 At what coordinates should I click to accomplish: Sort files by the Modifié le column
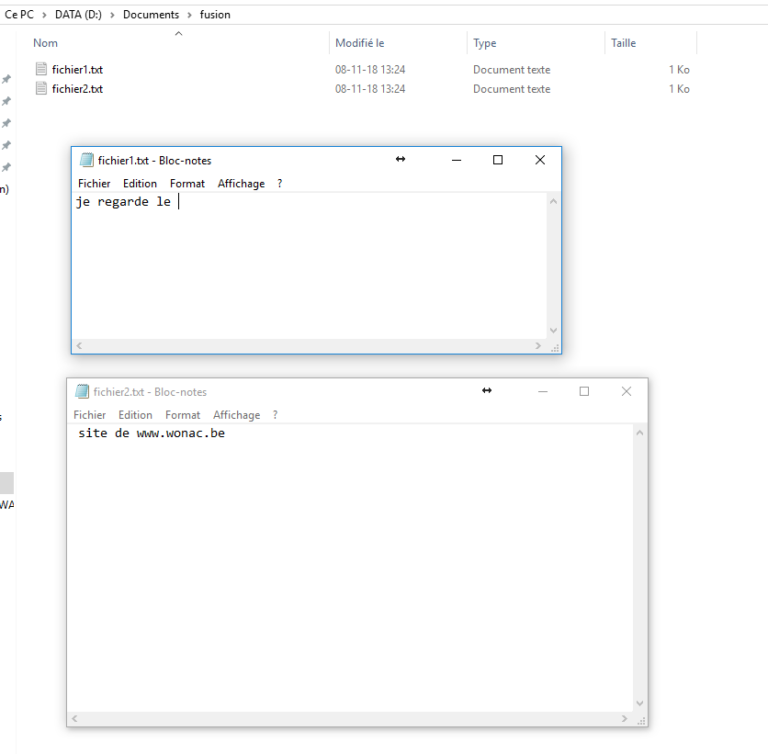[x=360, y=43]
